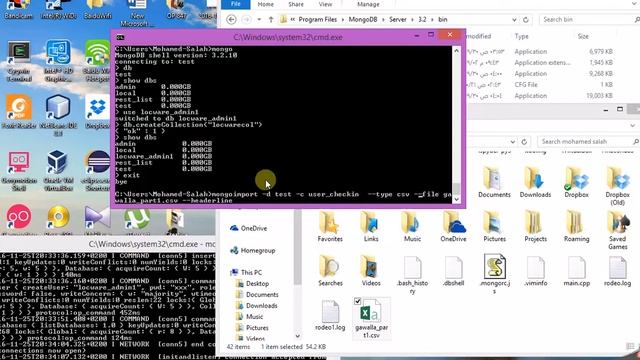Launch the Cygwin Terminal desktop shortcut
Image resolution: width=640 pixels, height=360 pixels.
coord(18,61)
